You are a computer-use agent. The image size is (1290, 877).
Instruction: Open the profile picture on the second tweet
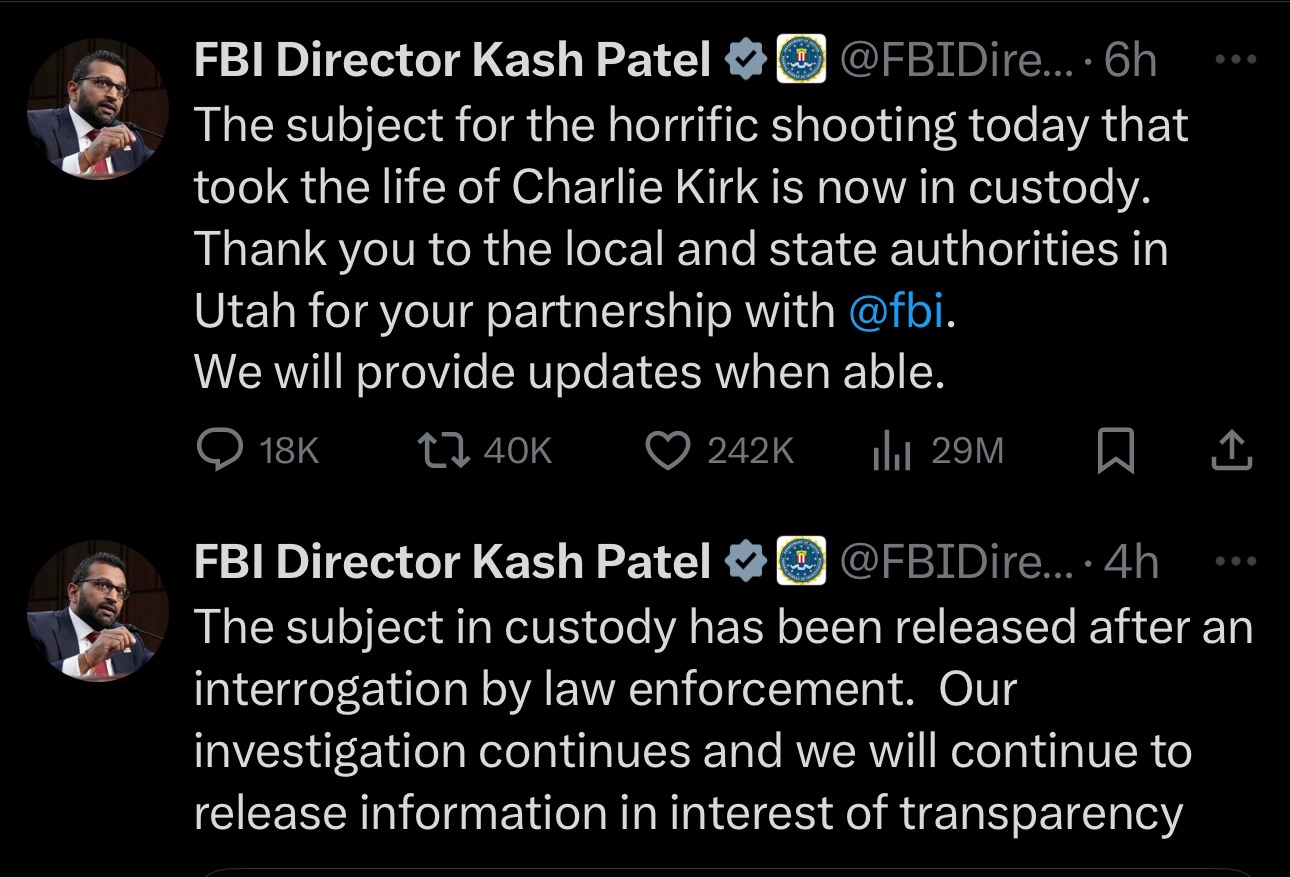click(97, 612)
